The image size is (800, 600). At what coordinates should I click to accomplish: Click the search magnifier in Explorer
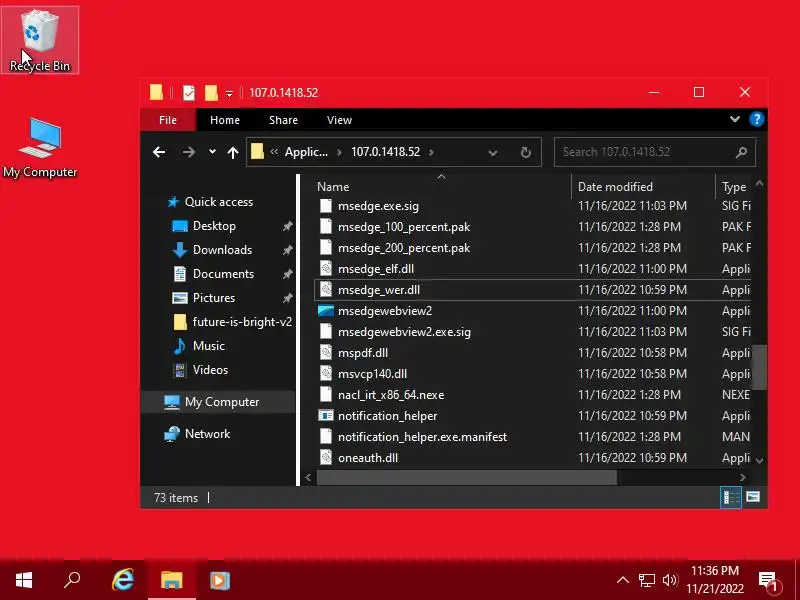point(741,152)
